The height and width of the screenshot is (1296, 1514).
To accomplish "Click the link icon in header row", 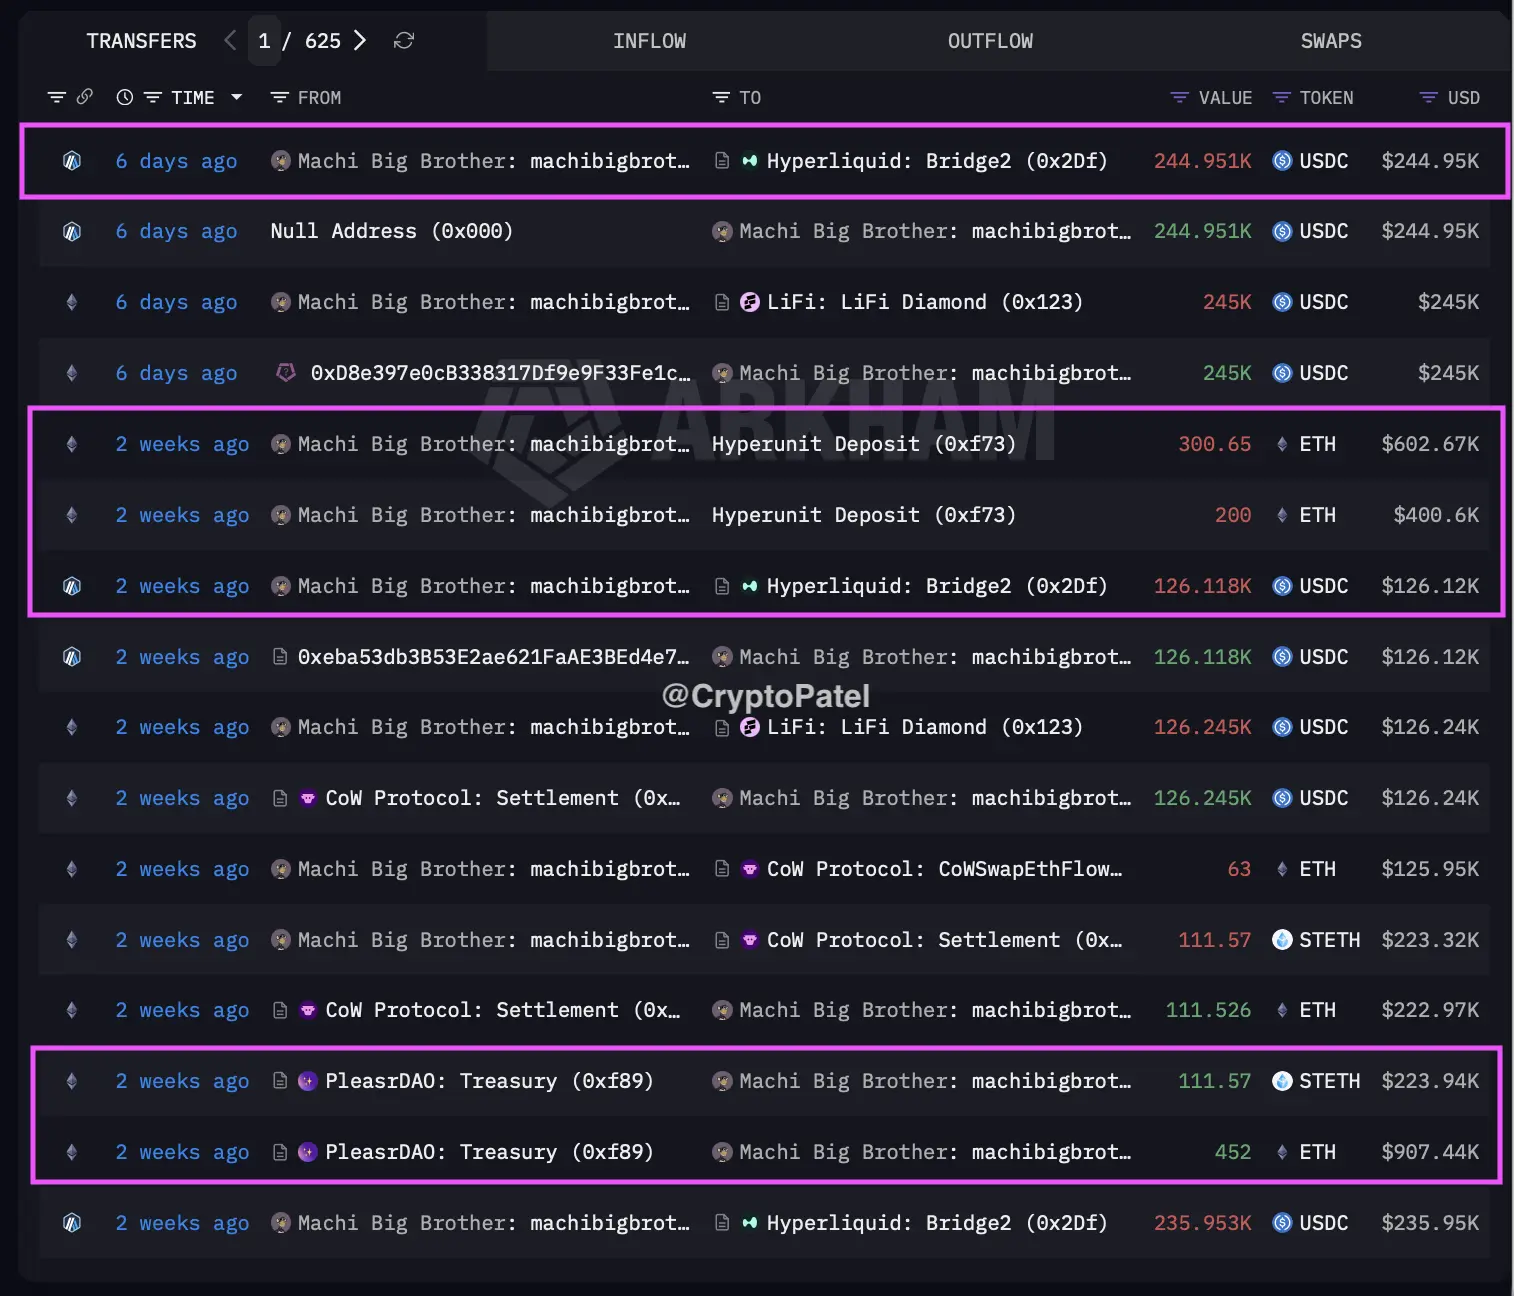I will pyautogui.click(x=85, y=97).
